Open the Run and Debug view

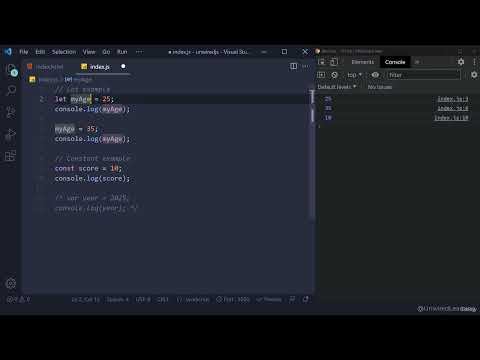pyautogui.click(x=11, y=134)
